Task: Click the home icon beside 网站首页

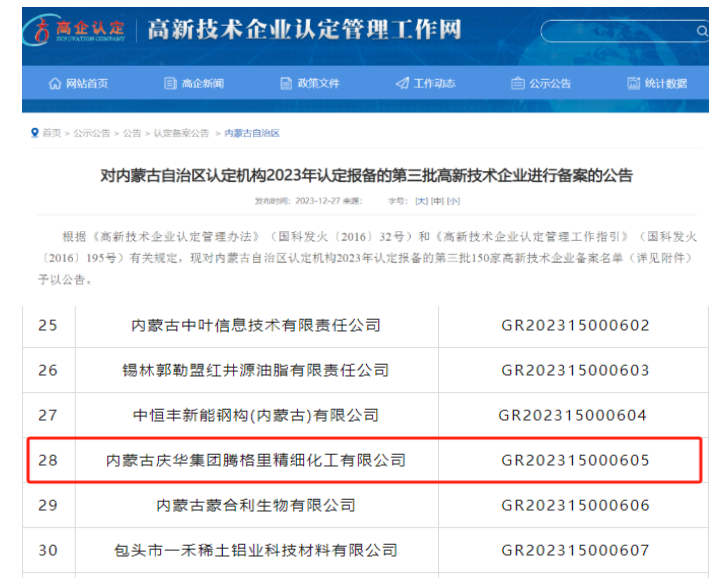Action: (x=55, y=84)
